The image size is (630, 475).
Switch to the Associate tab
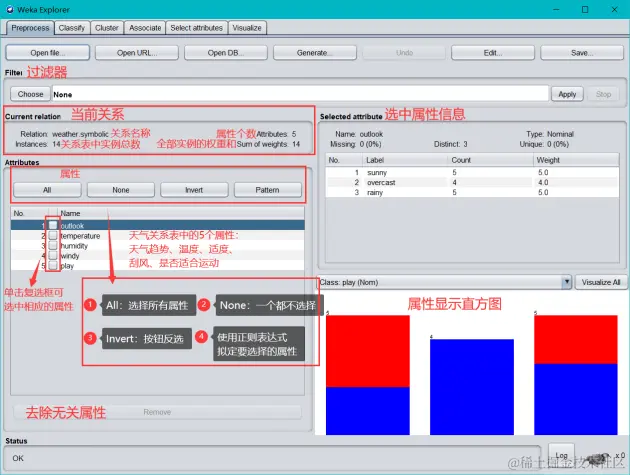pos(145,28)
